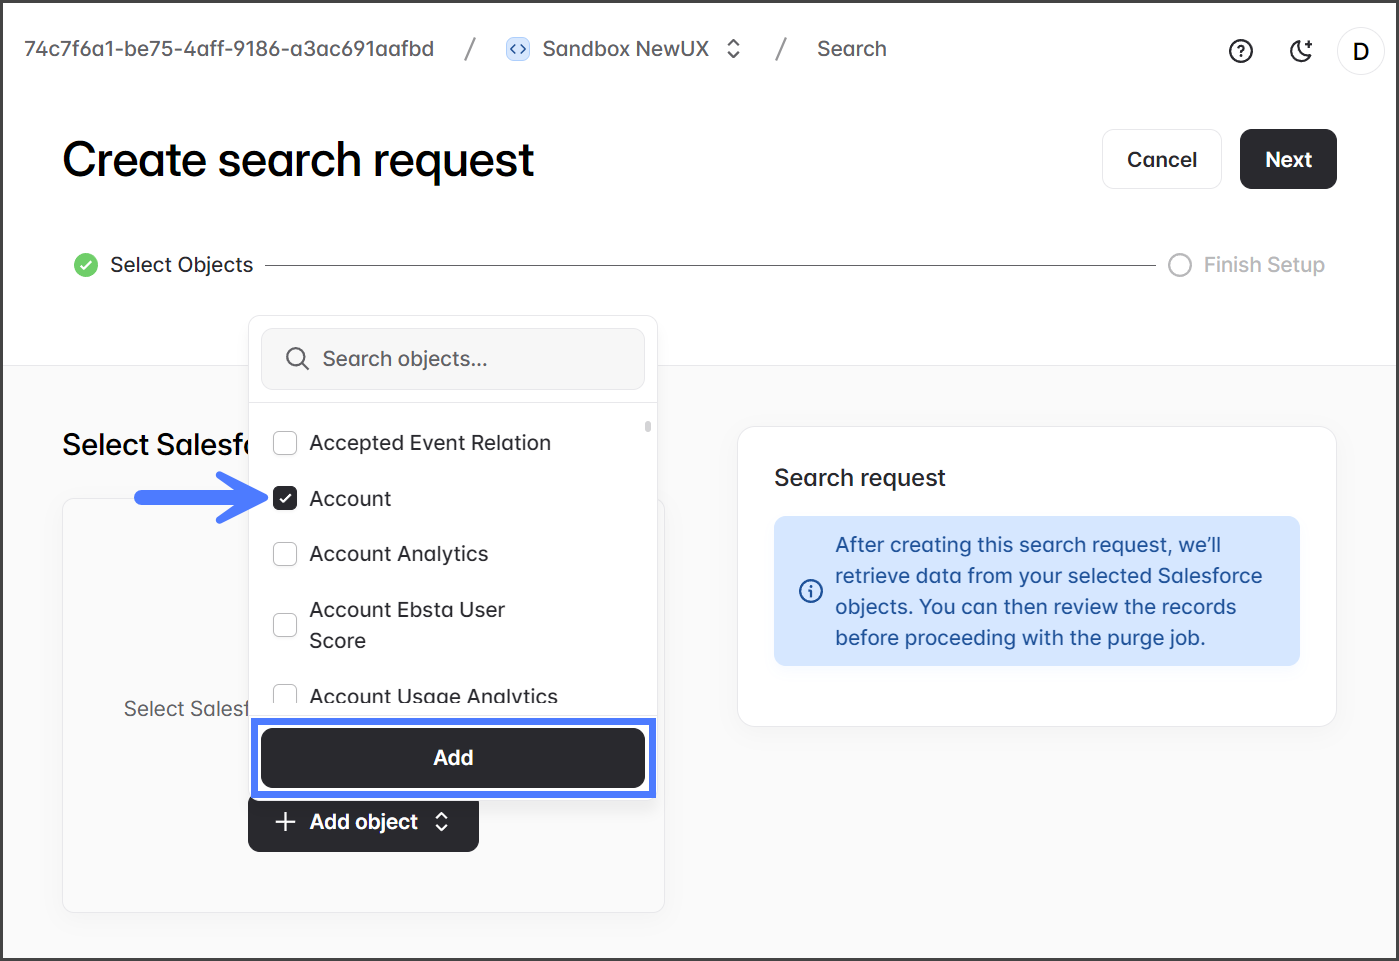Click the green Select Objects step checkmark
Viewport: 1399px width, 961px height.
click(x=86, y=265)
